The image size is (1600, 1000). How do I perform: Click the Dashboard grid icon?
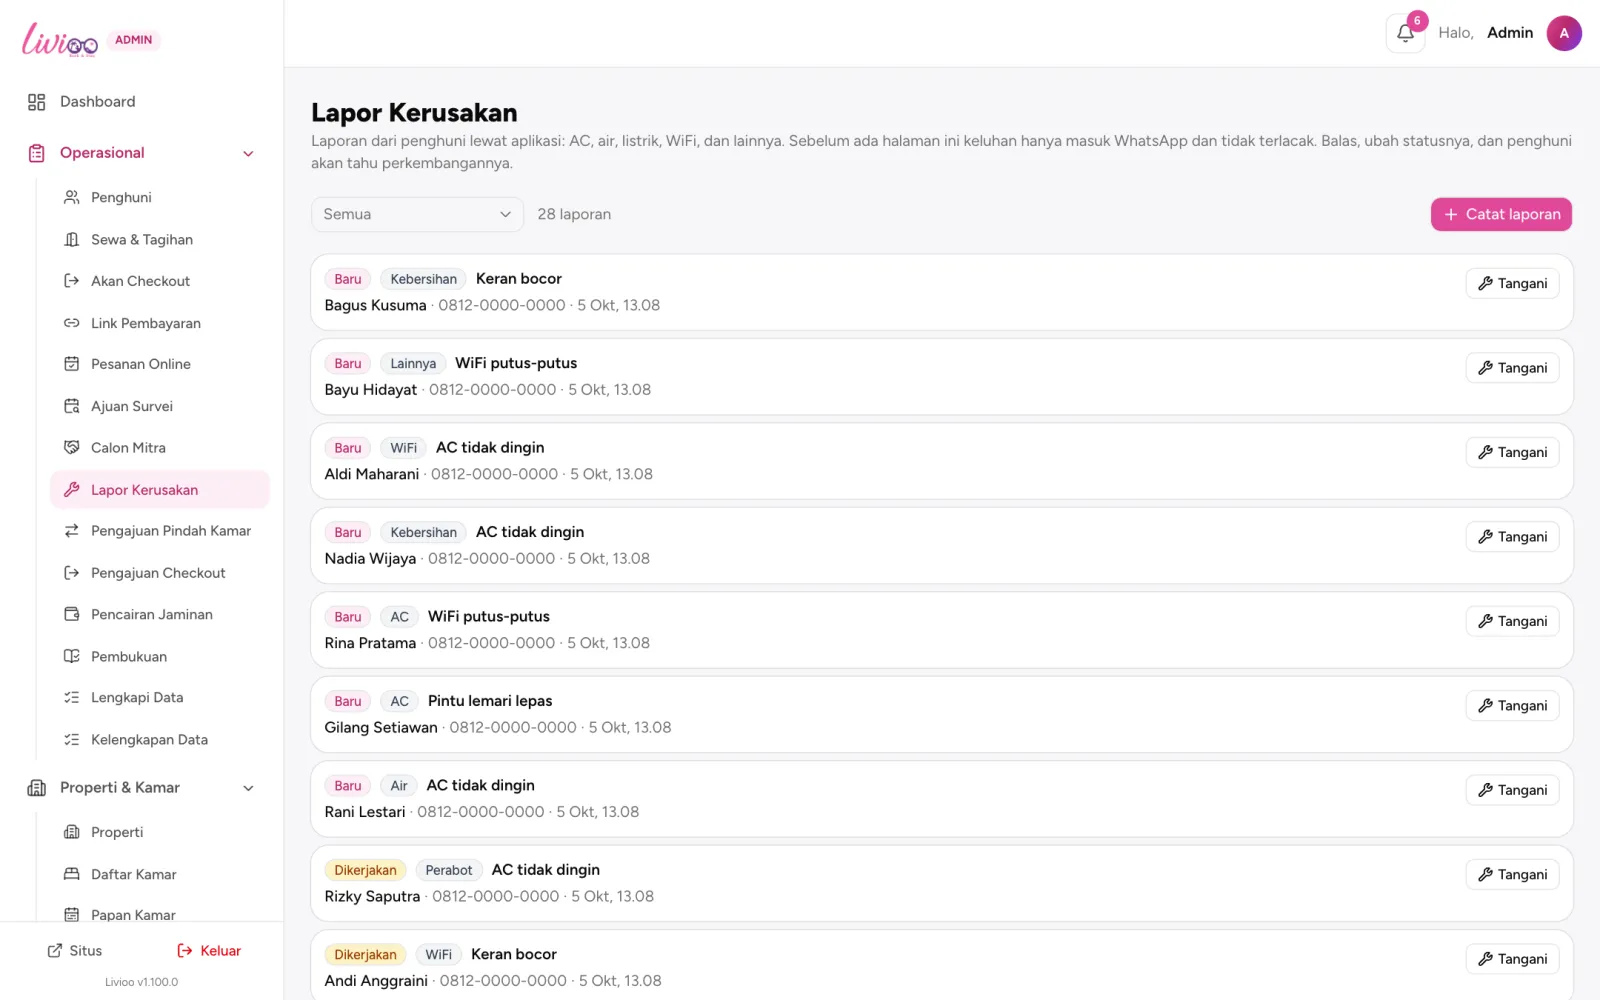37,102
